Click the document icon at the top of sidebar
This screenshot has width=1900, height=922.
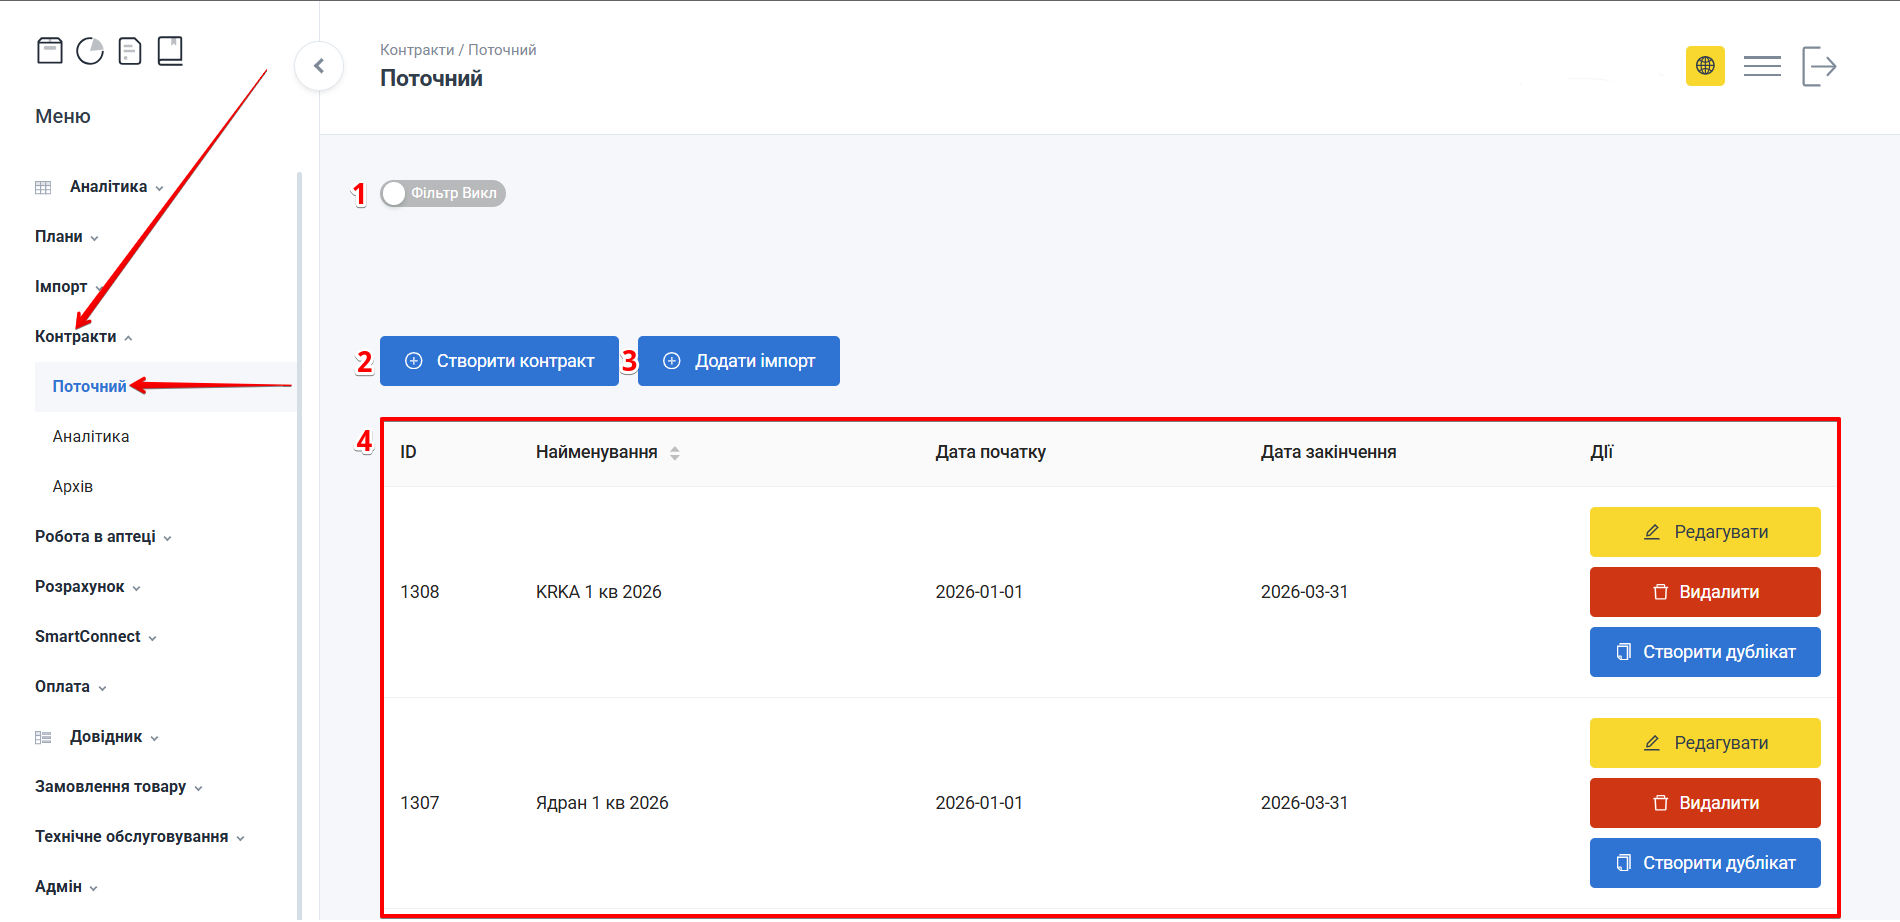coord(130,50)
